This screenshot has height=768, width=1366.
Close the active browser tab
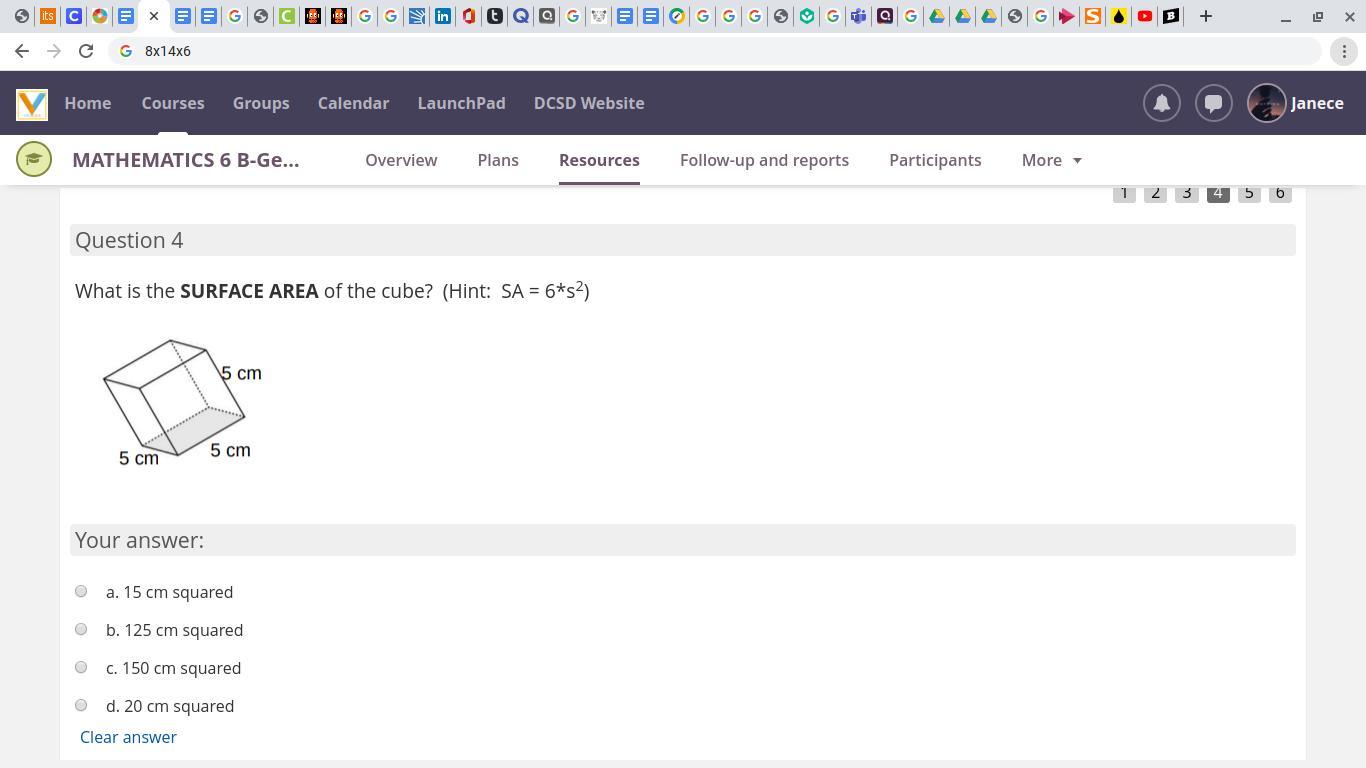click(154, 16)
